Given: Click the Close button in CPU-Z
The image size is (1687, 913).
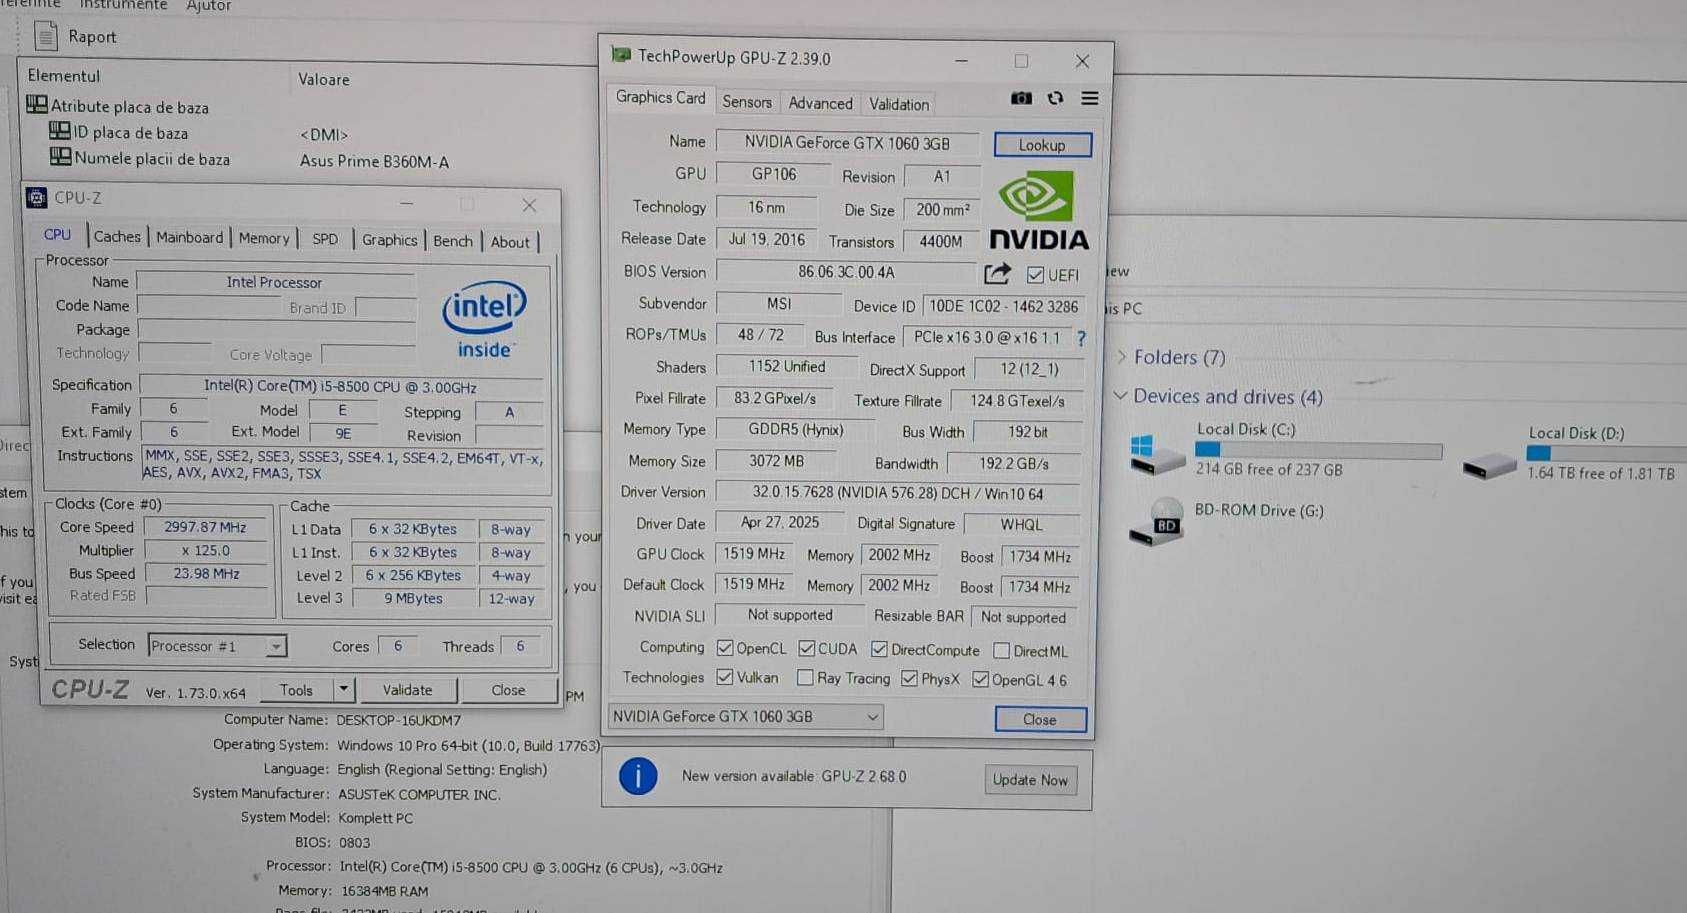Looking at the screenshot, I should [508, 691].
